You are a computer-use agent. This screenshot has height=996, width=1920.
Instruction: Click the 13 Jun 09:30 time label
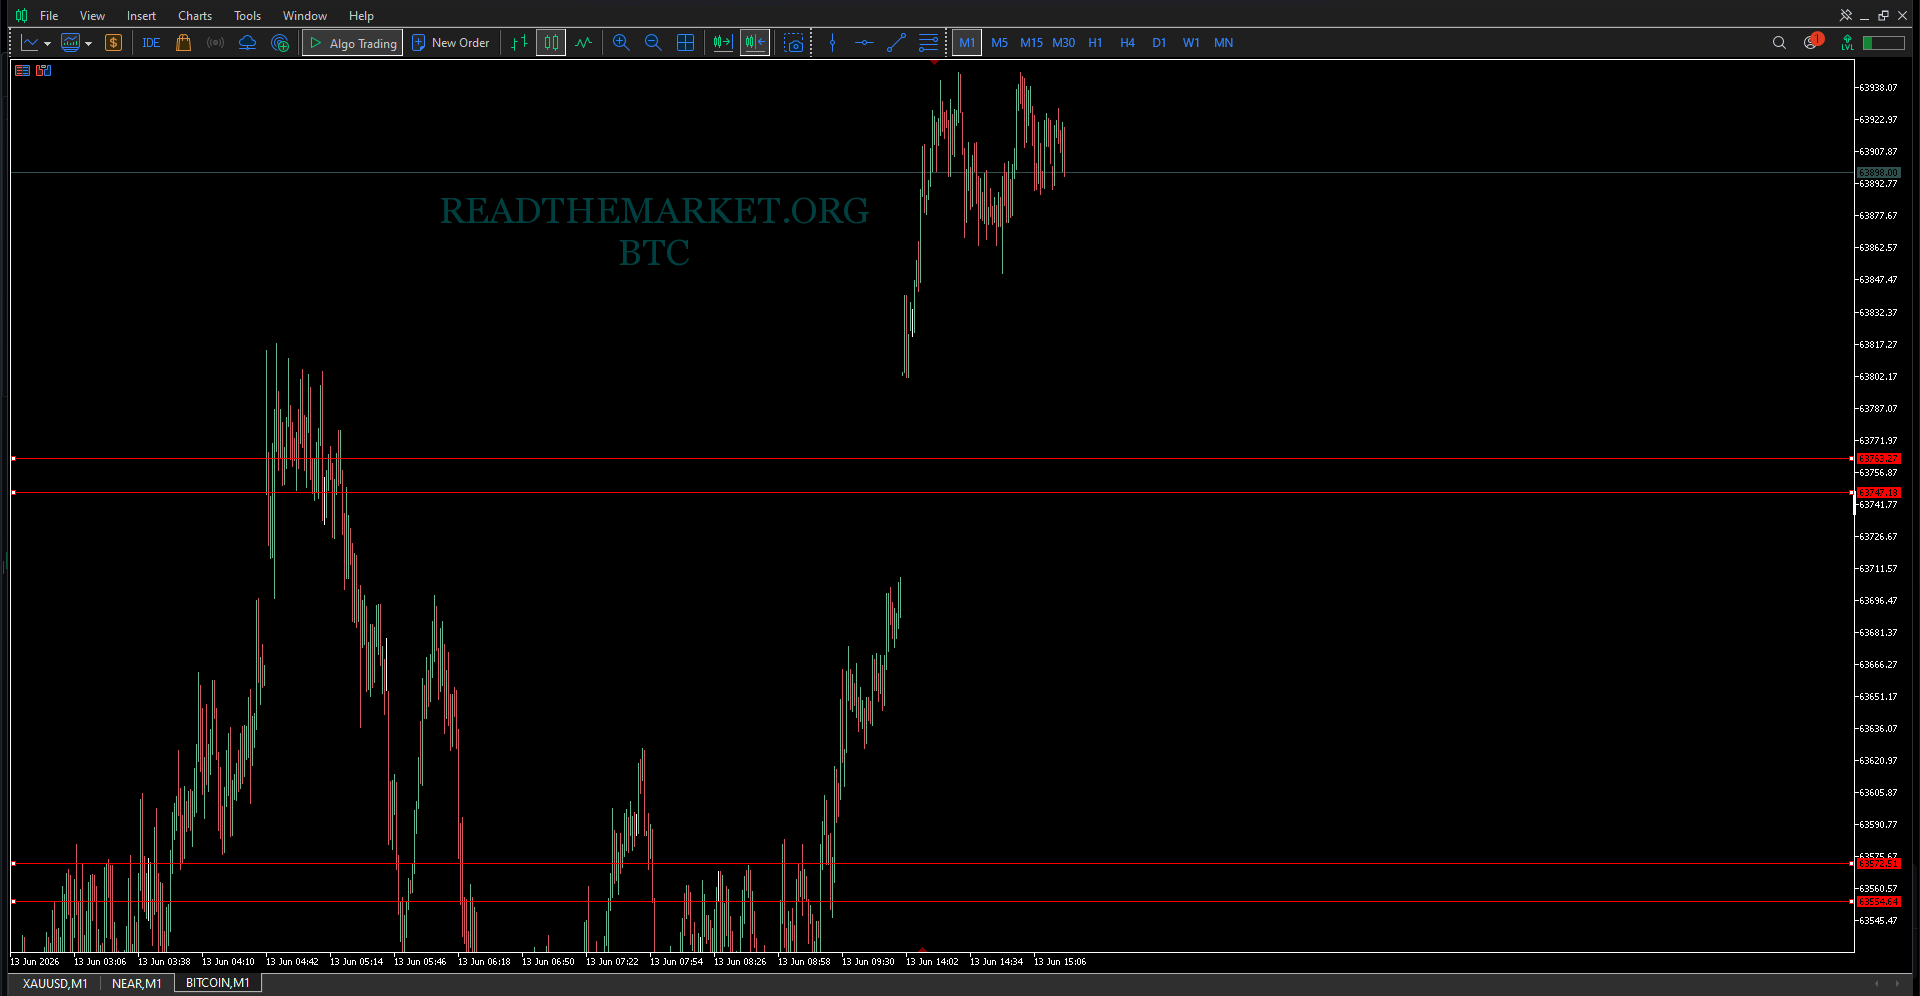(x=868, y=962)
